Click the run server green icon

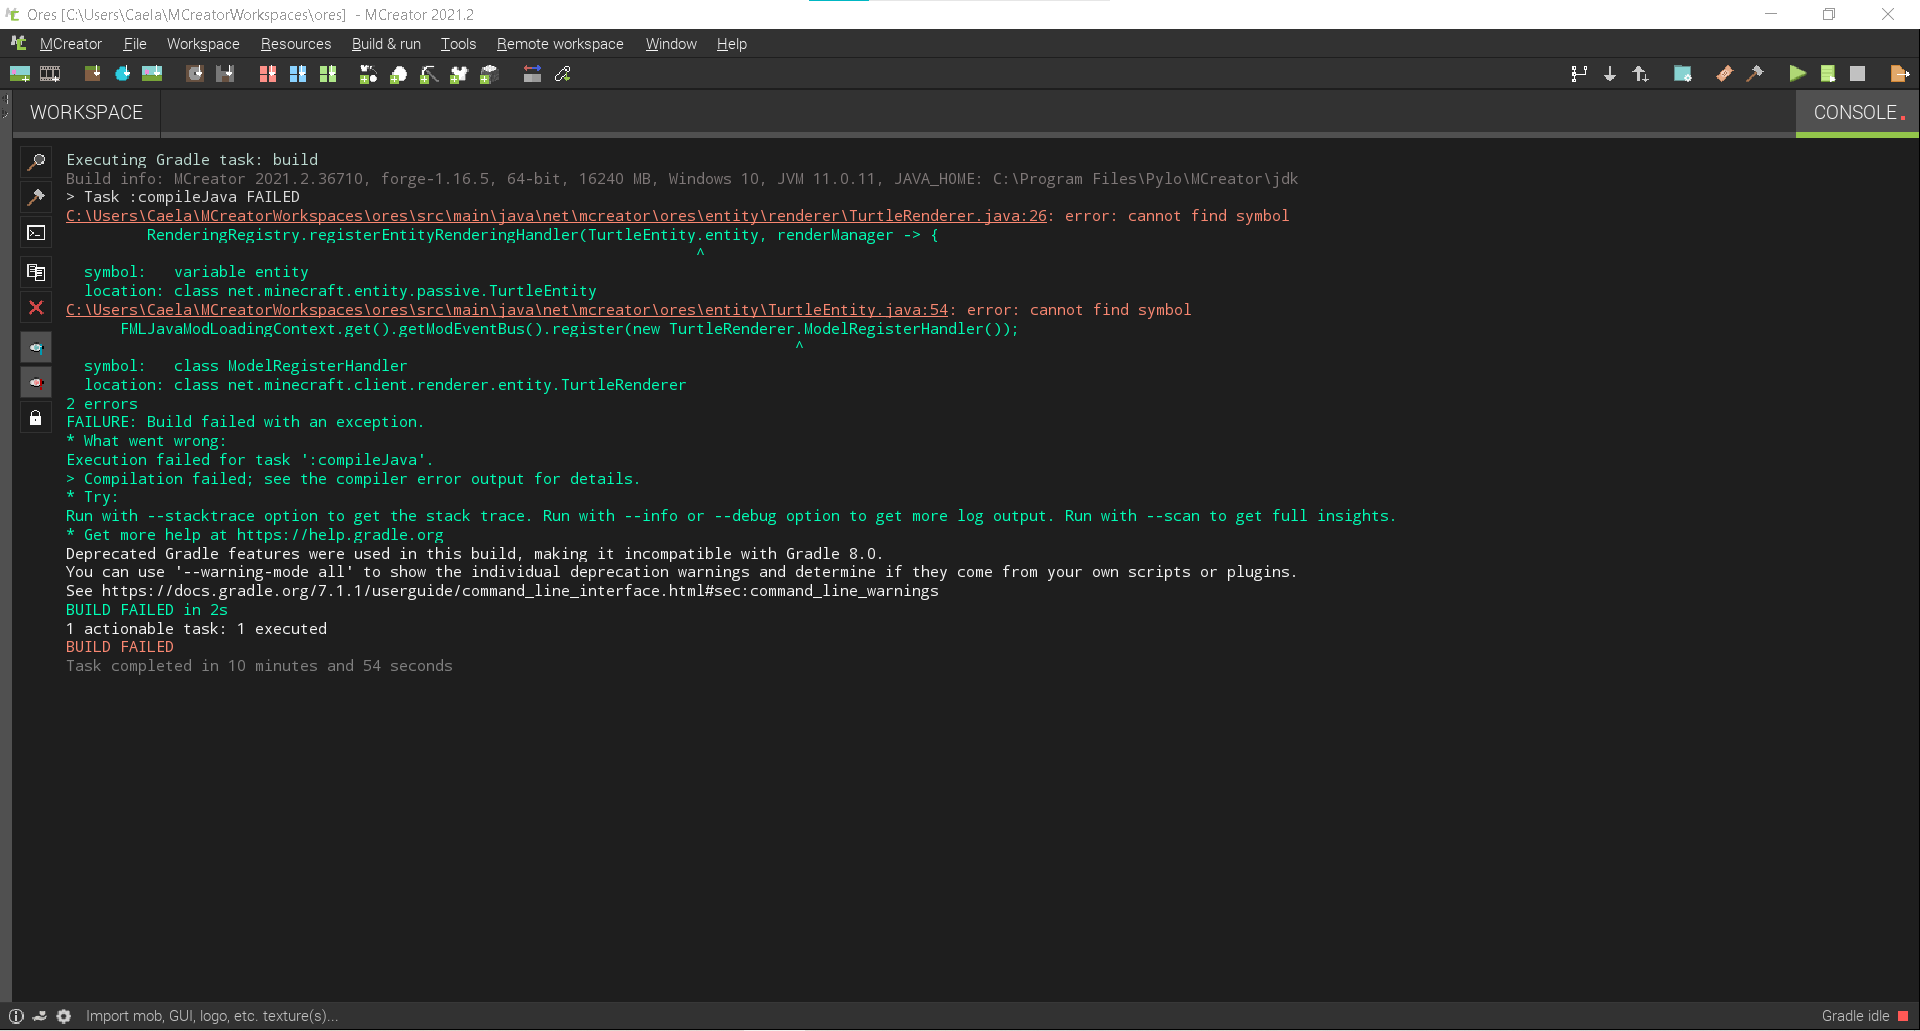(1828, 74)
